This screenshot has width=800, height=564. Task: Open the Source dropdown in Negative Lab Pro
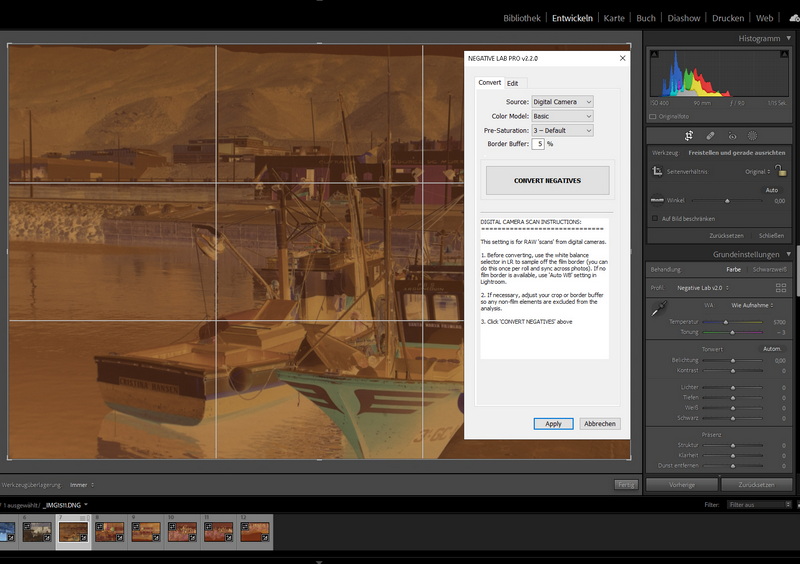tap(562, 102)
